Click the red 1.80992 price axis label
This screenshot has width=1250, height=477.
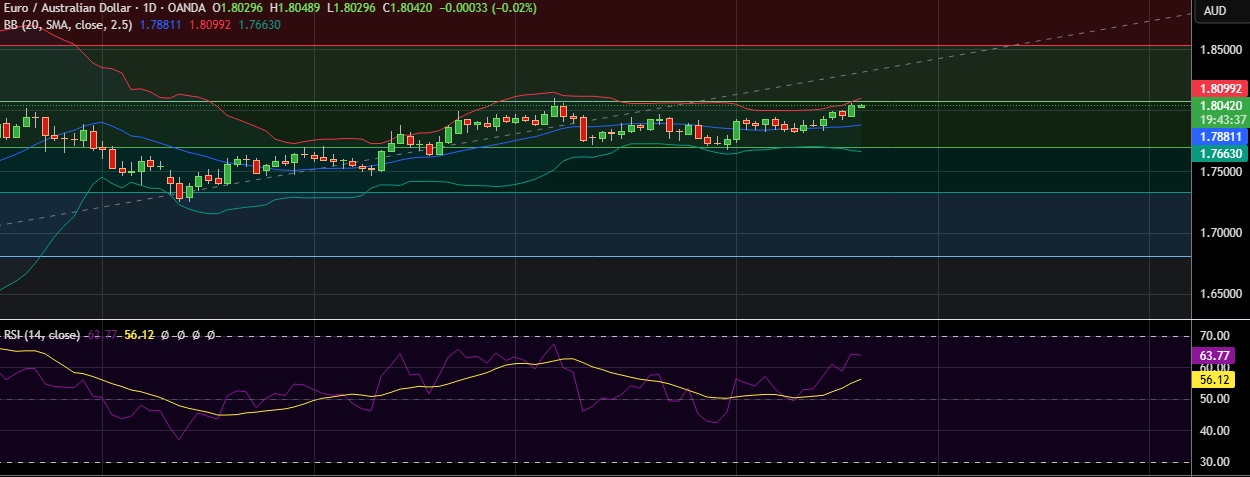point(1220,89)
